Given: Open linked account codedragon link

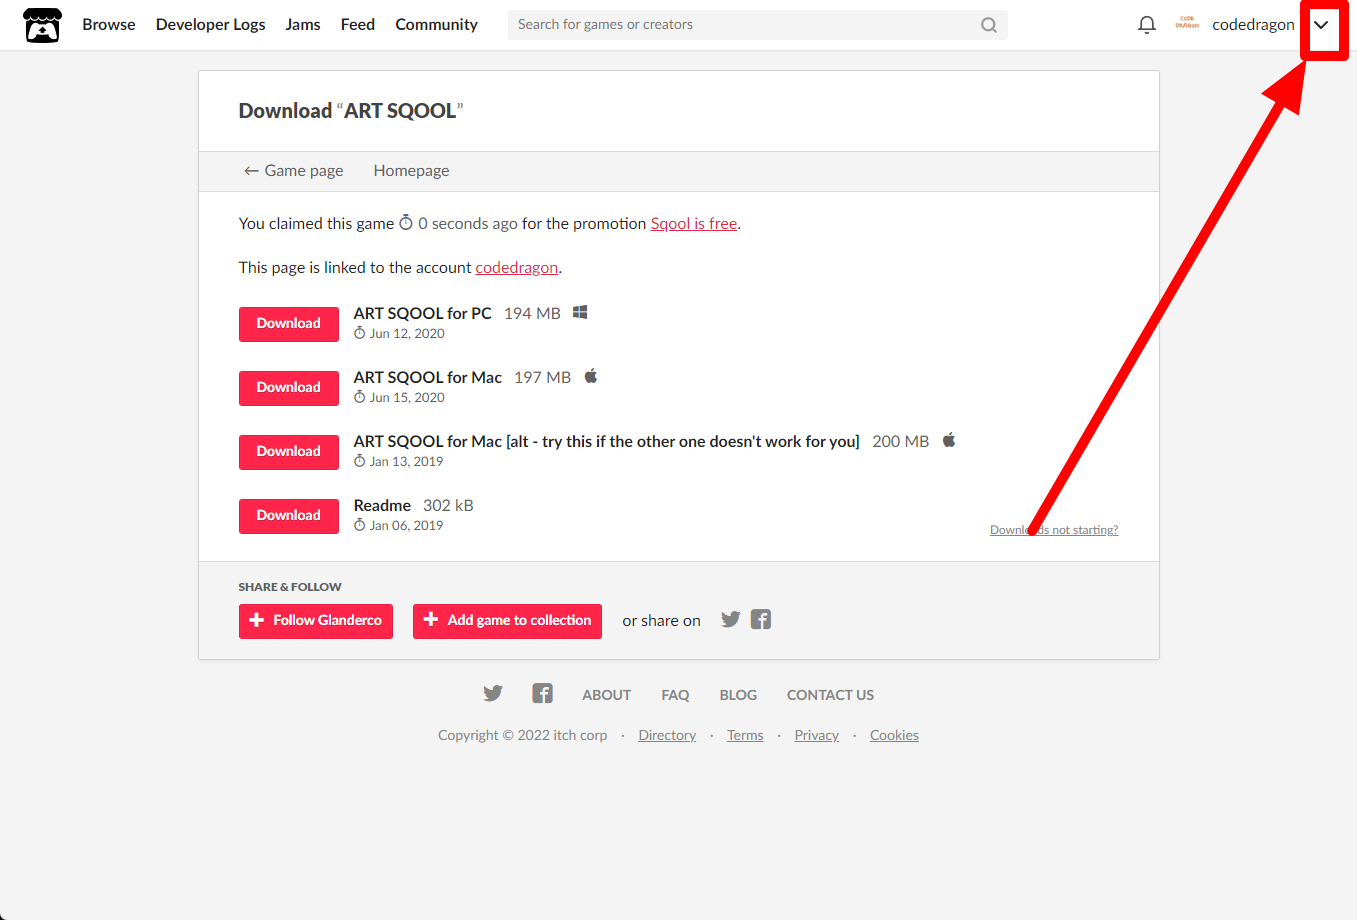Looking at the screenshot, I should 517,268.
